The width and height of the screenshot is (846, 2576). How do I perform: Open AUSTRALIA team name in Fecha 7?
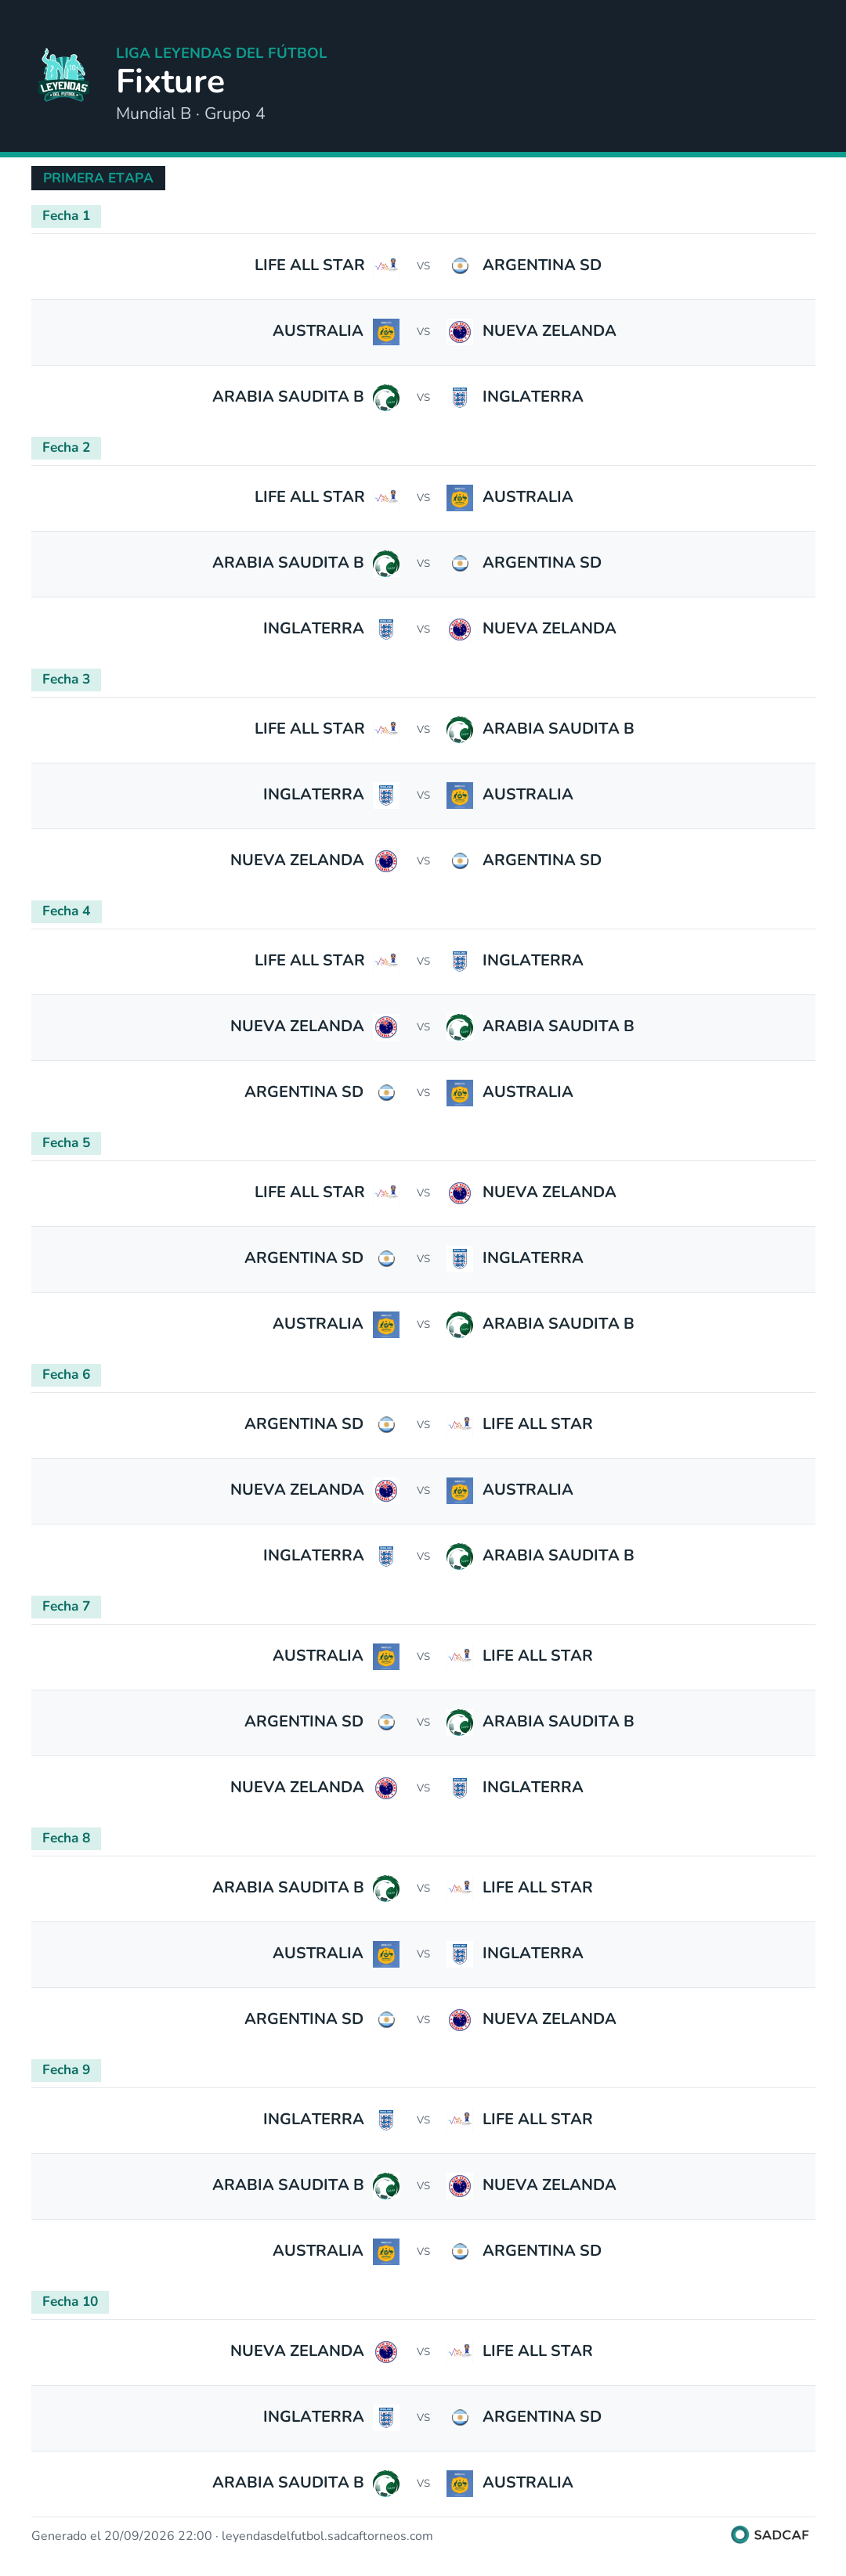[x=318, y=1656]
